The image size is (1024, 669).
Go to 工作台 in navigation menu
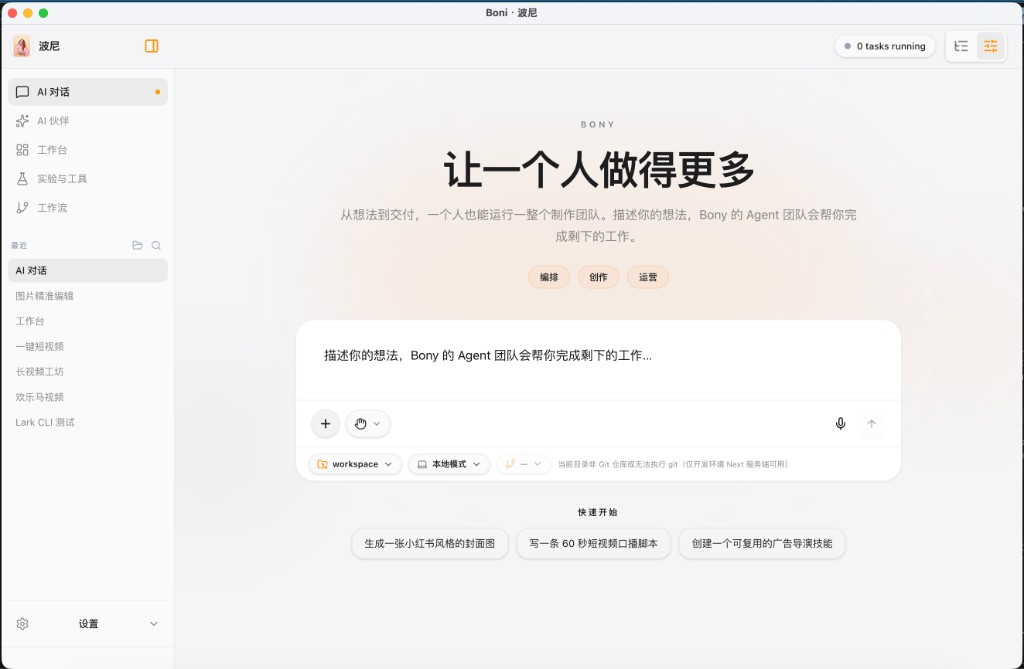point(88,150)
